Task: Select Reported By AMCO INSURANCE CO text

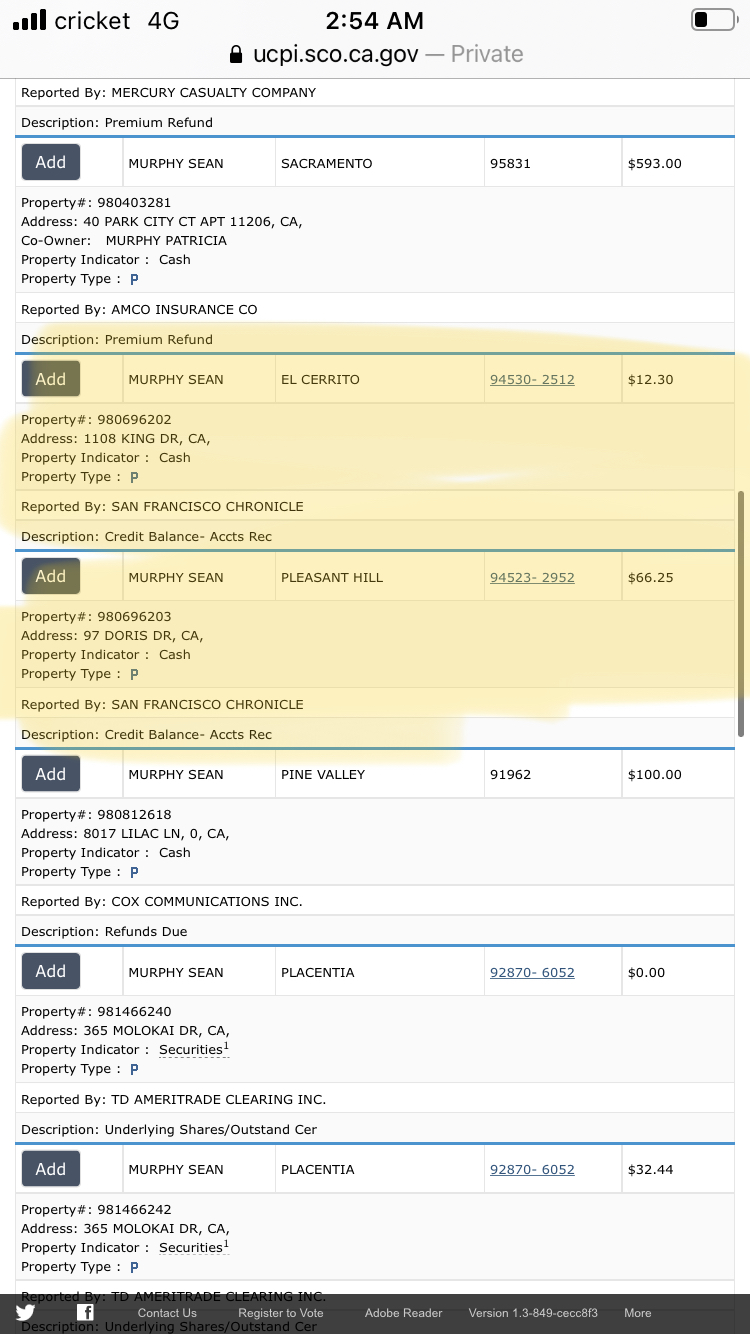Action: 139,310
